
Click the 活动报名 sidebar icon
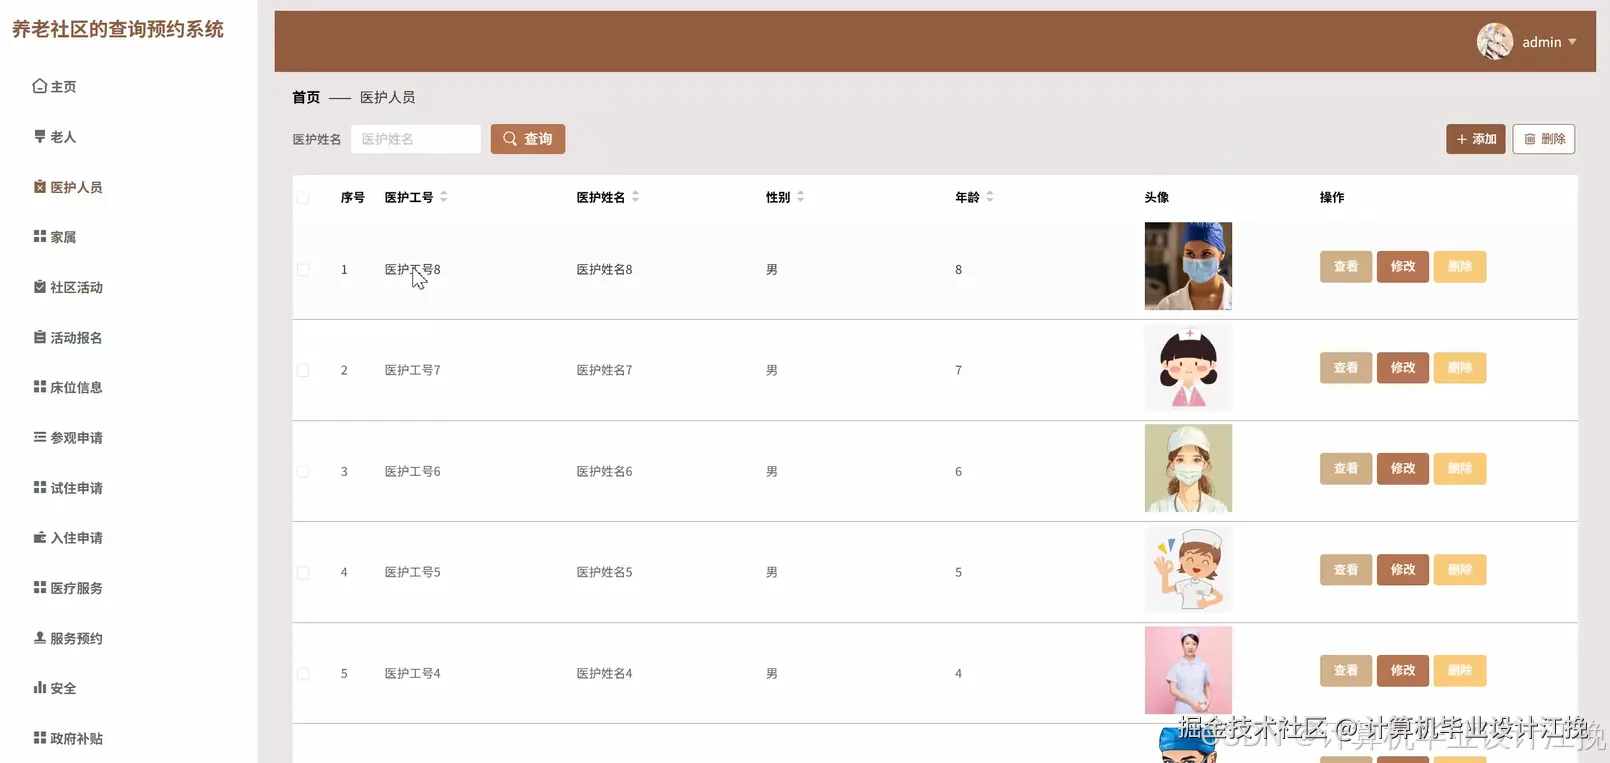point(39,337)
